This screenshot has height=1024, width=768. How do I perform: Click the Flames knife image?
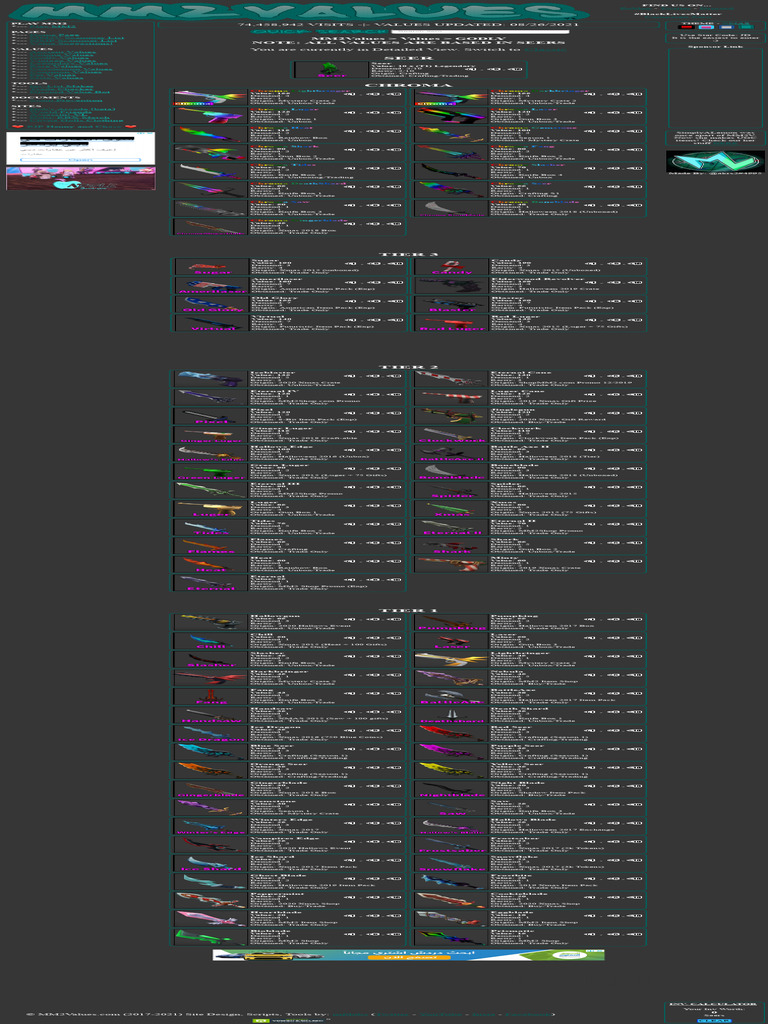click(212, 547)
